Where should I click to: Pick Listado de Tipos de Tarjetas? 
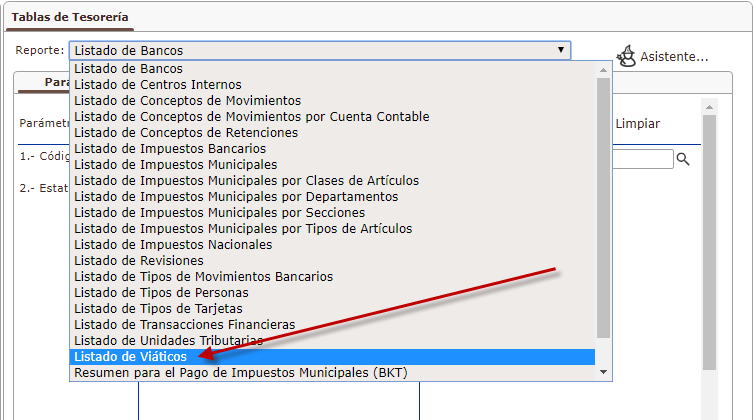pos(332,308)
